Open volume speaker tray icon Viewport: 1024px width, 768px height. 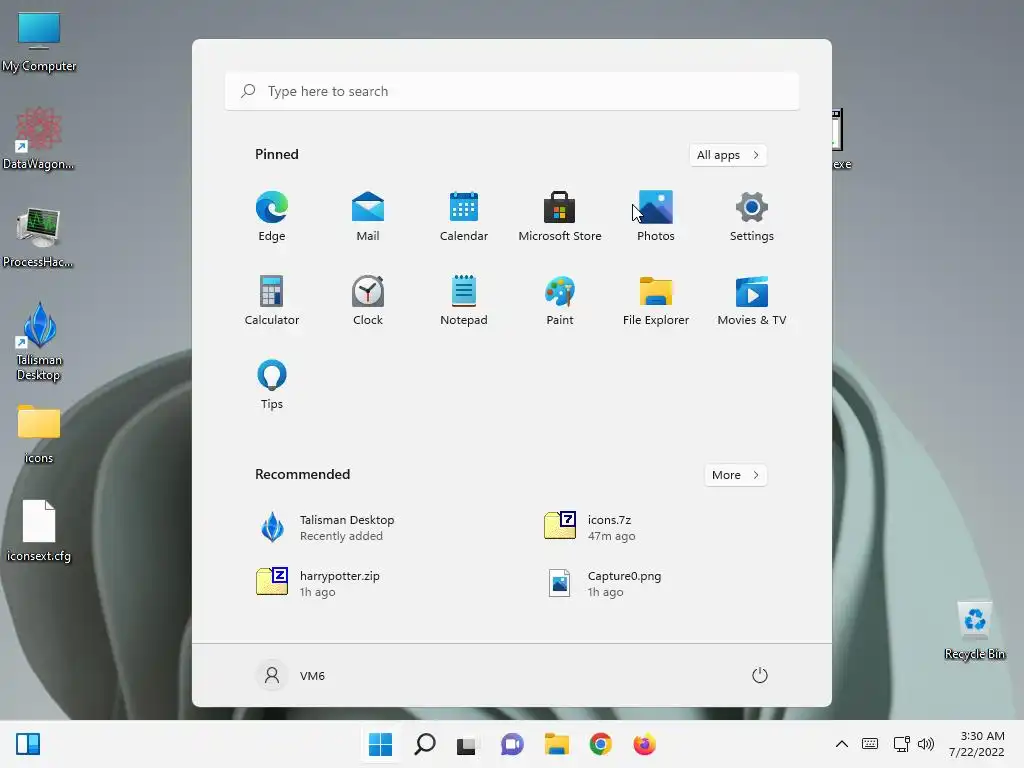coord(925,744)
